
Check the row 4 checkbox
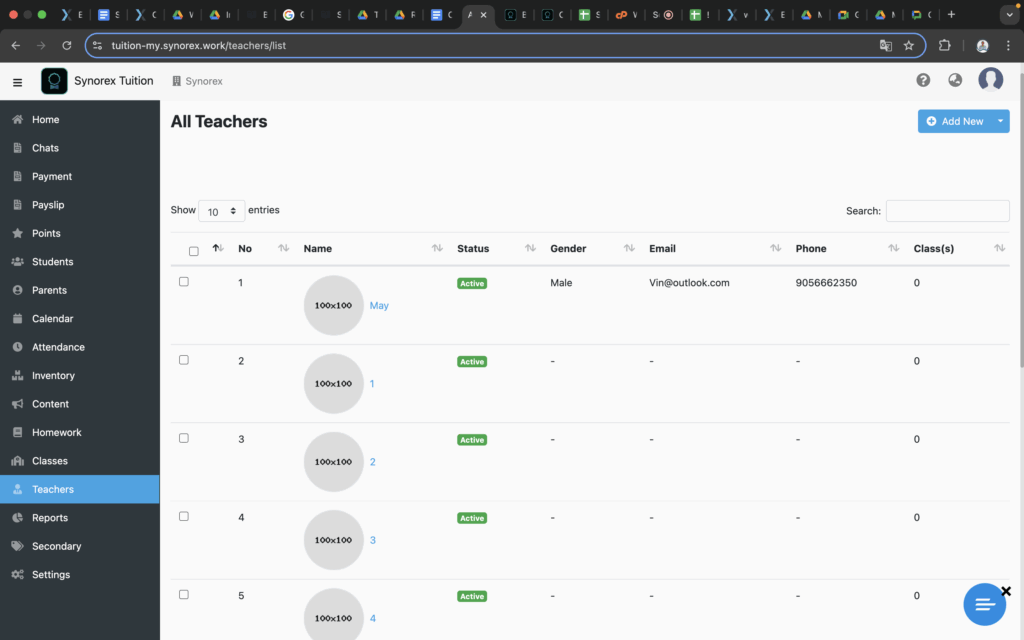tap(184, 517)
